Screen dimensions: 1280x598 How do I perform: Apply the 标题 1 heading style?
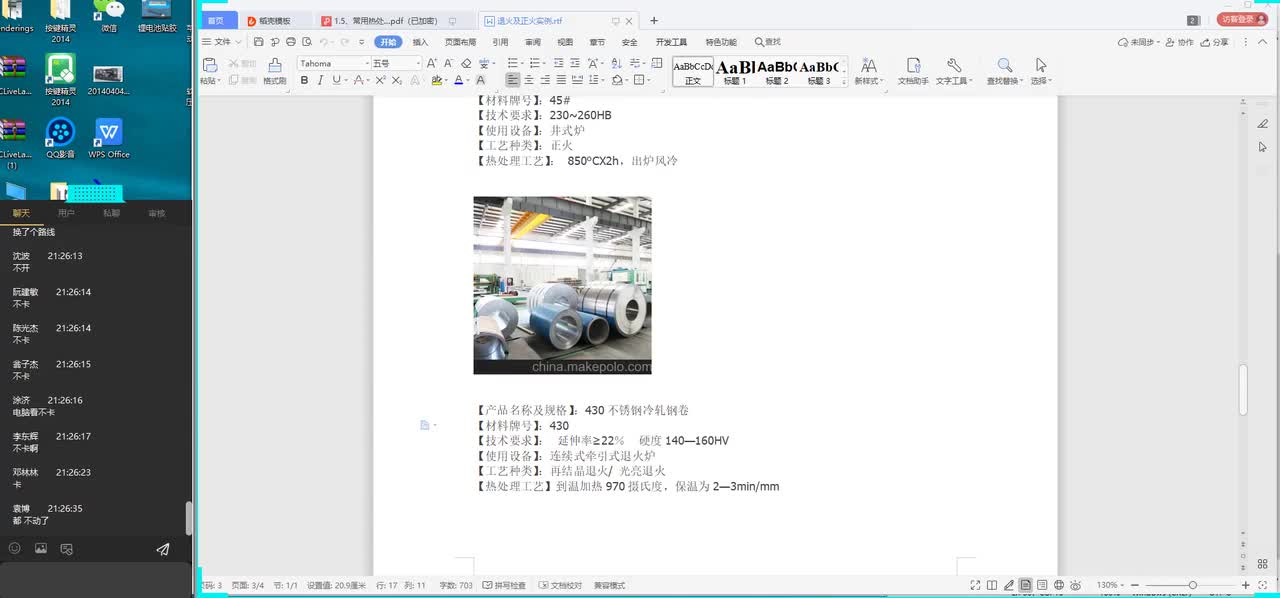click(x=735, y=71)
